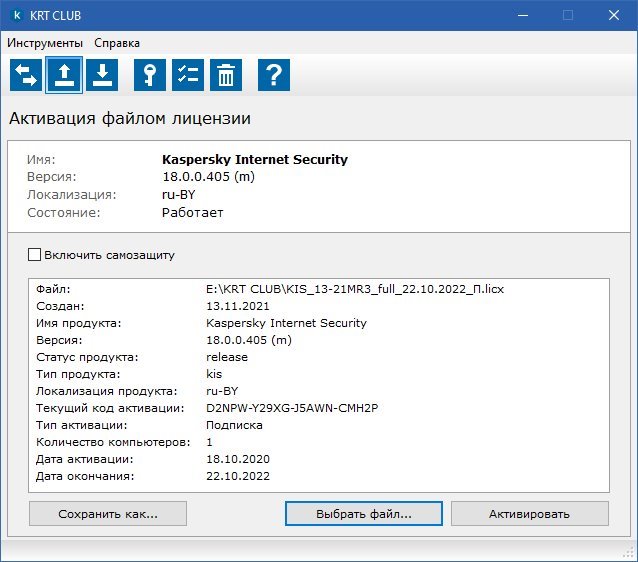This screenshot has height=562, width=638.
Task: Click the expiry date 22.10.2022
Action: (x=238, y=476)
